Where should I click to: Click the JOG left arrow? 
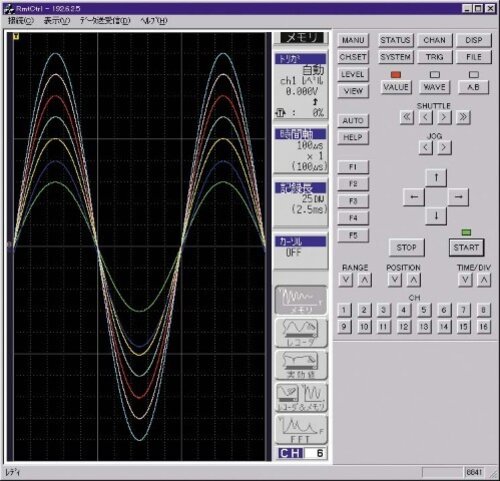[426, 147]
